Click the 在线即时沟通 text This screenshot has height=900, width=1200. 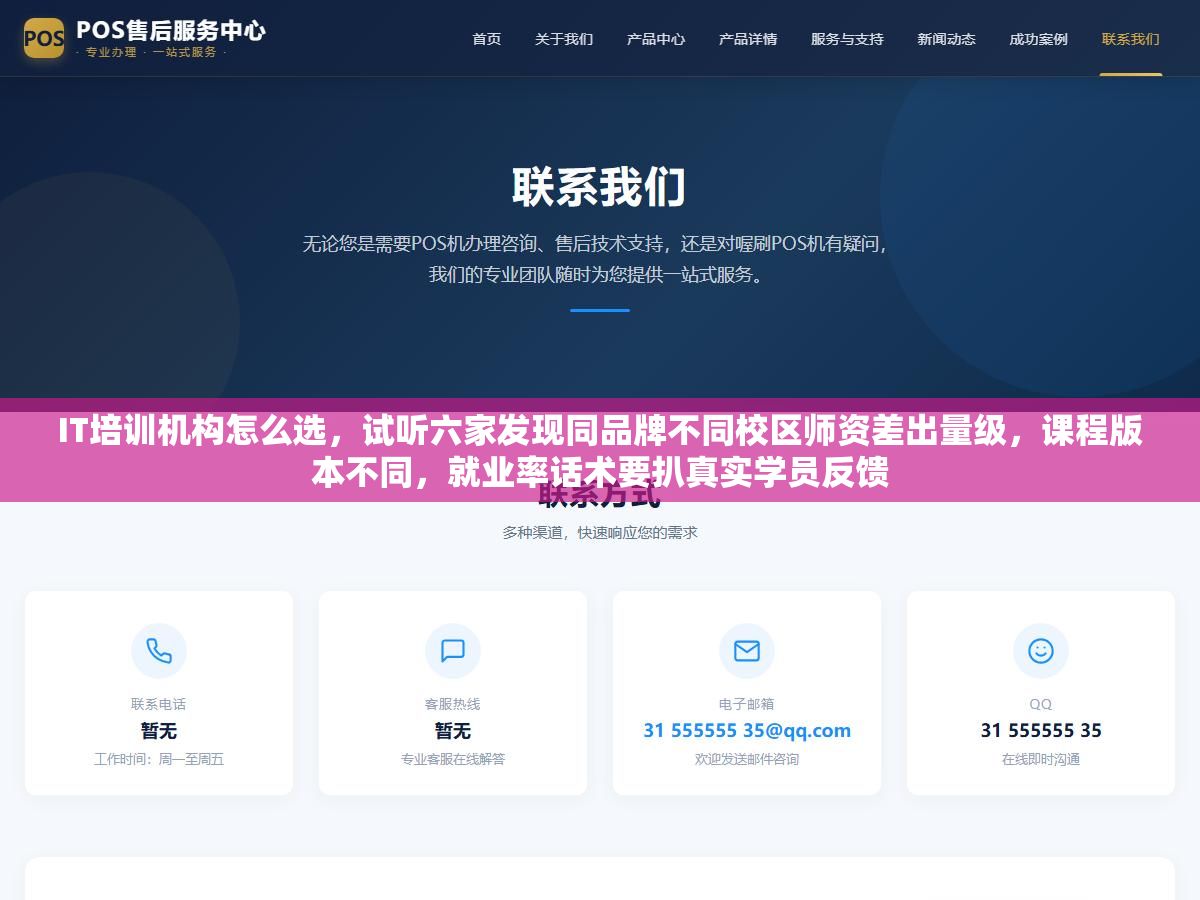[x=1041, y=759]
